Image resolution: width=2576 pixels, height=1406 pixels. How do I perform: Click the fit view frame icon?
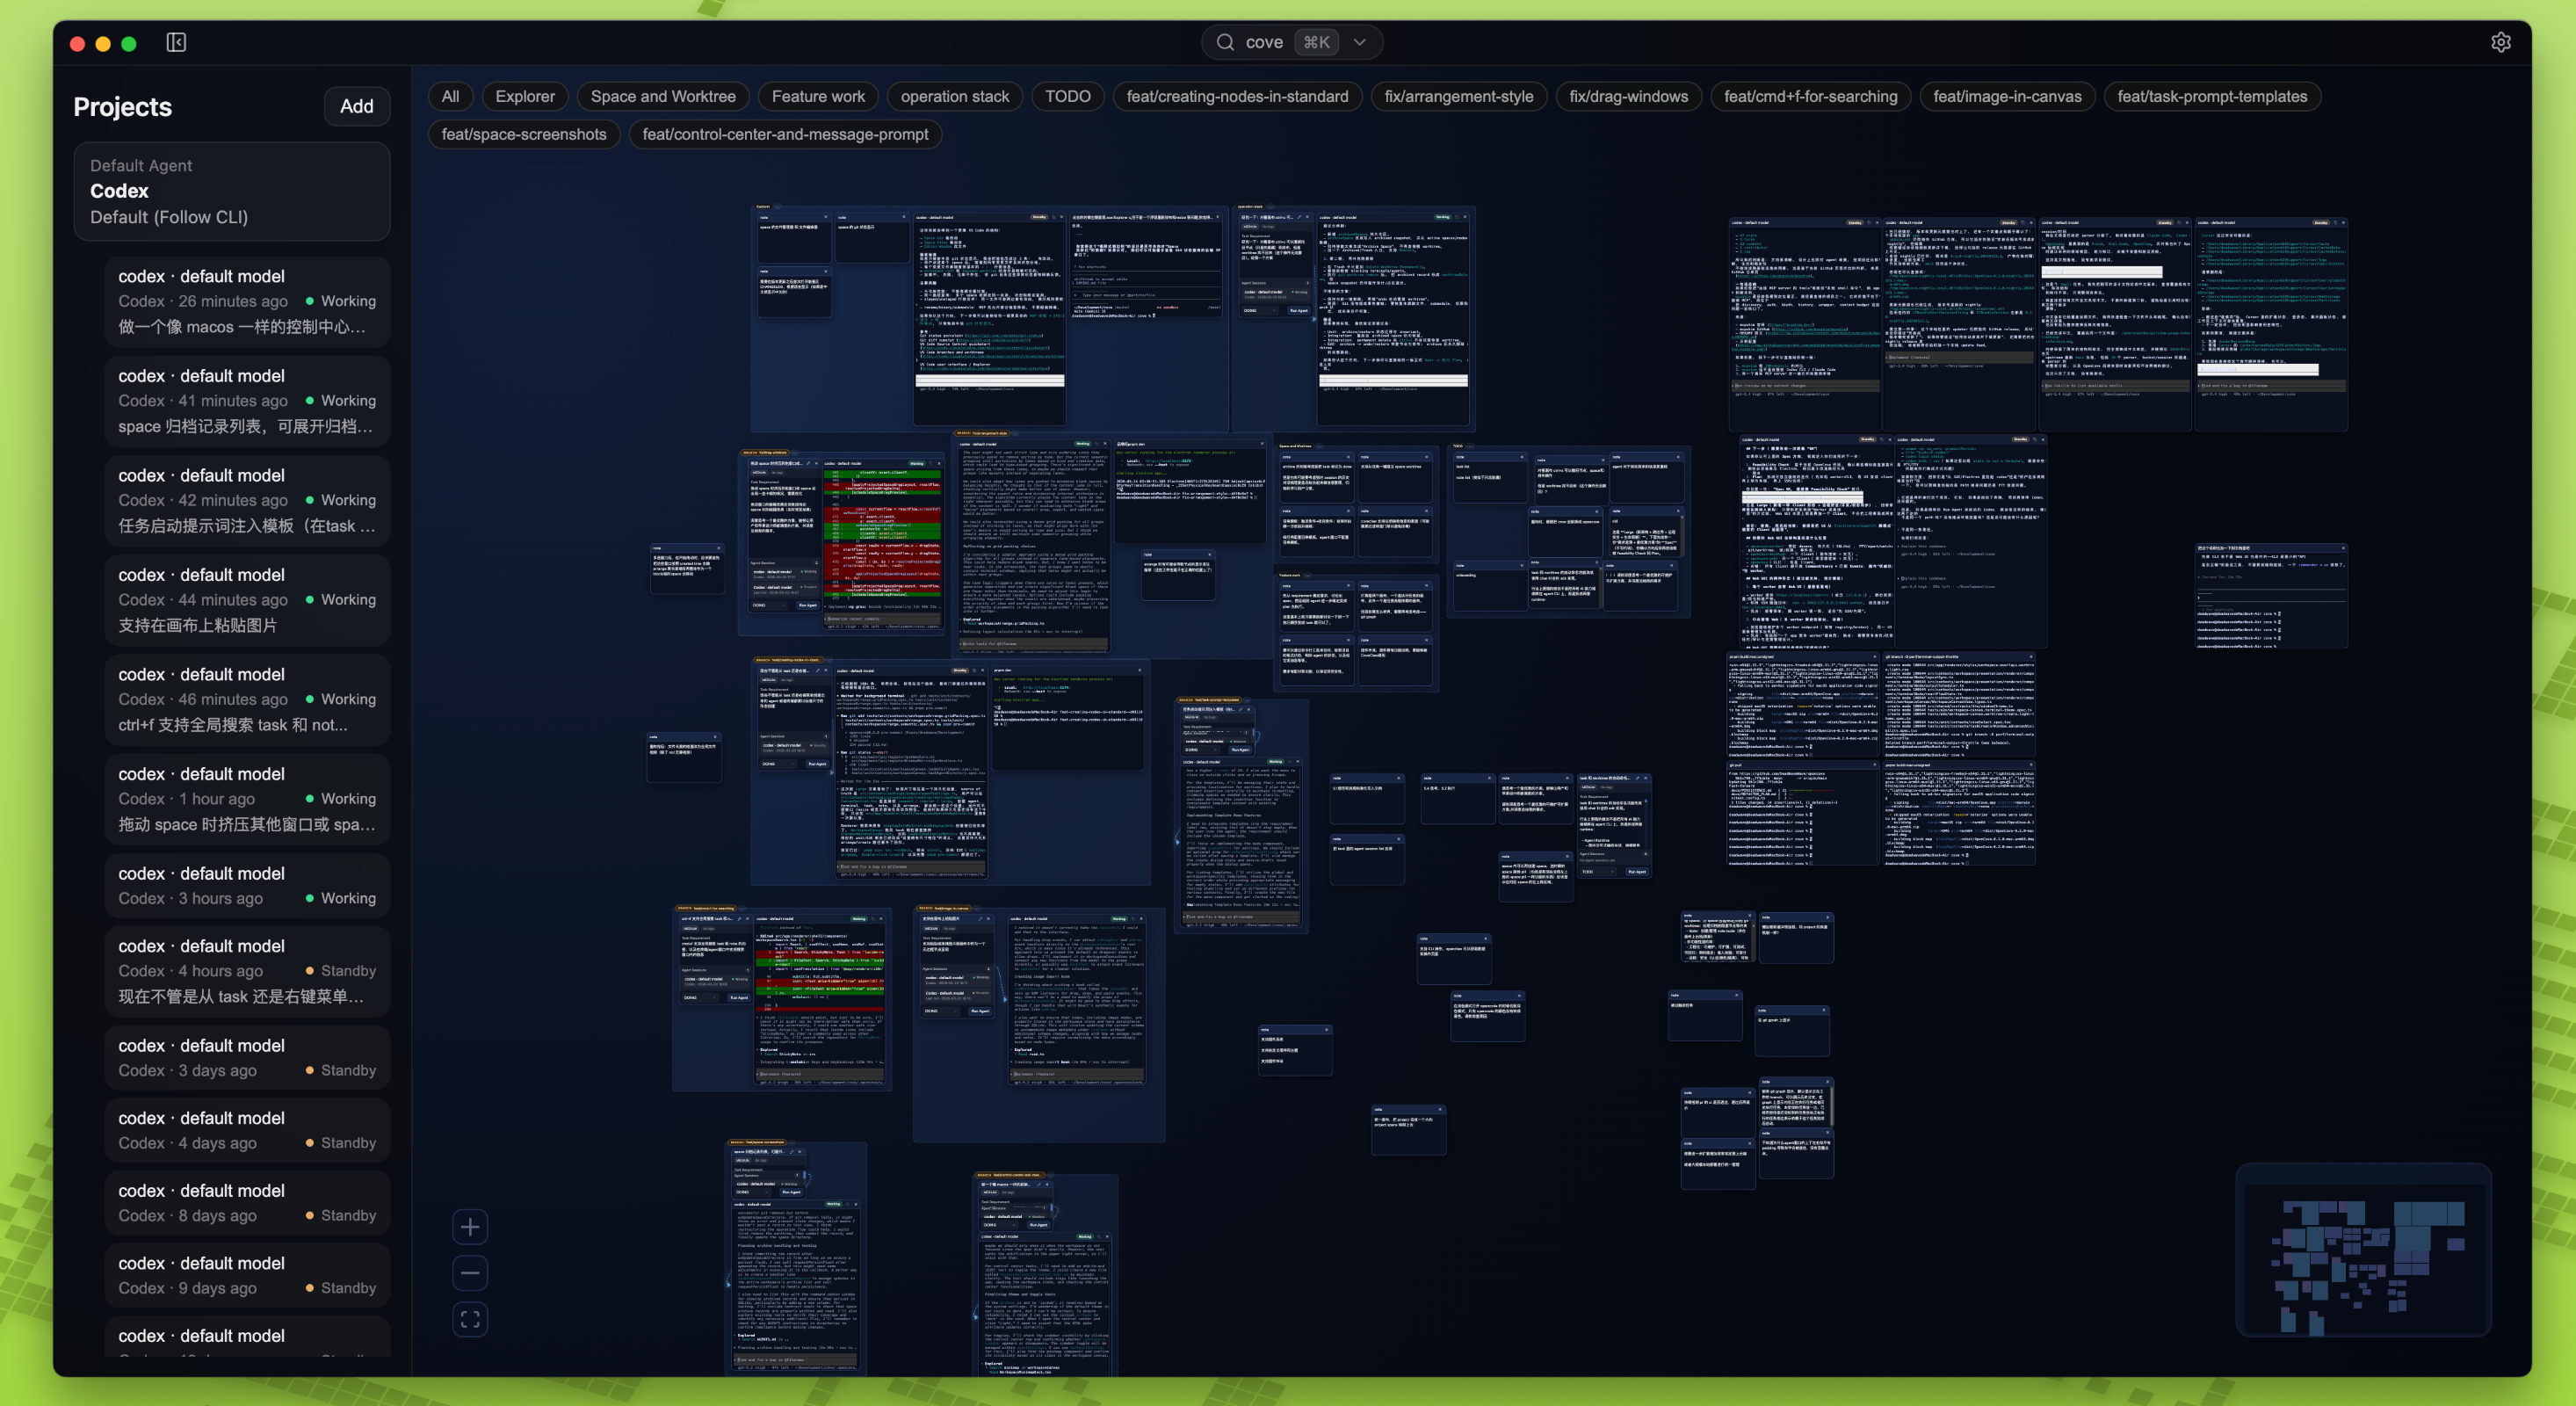470,1319
